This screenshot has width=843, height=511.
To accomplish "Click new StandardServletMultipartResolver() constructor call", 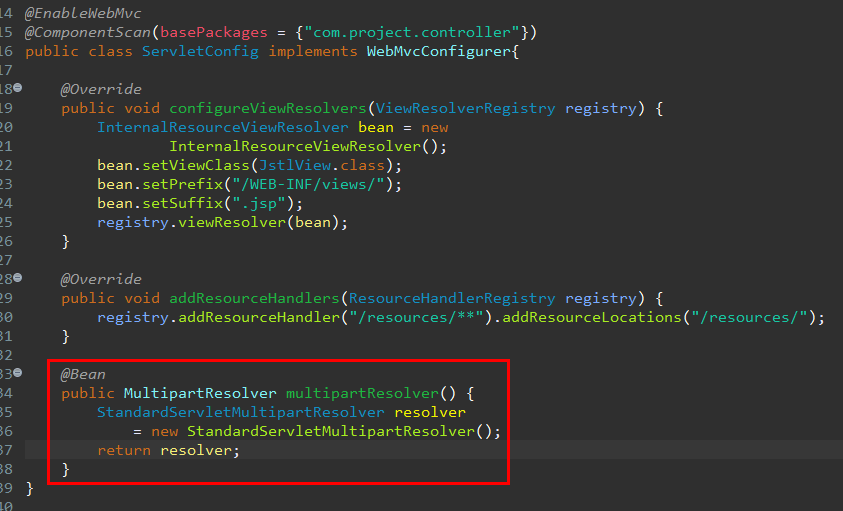I will (326, 431).
